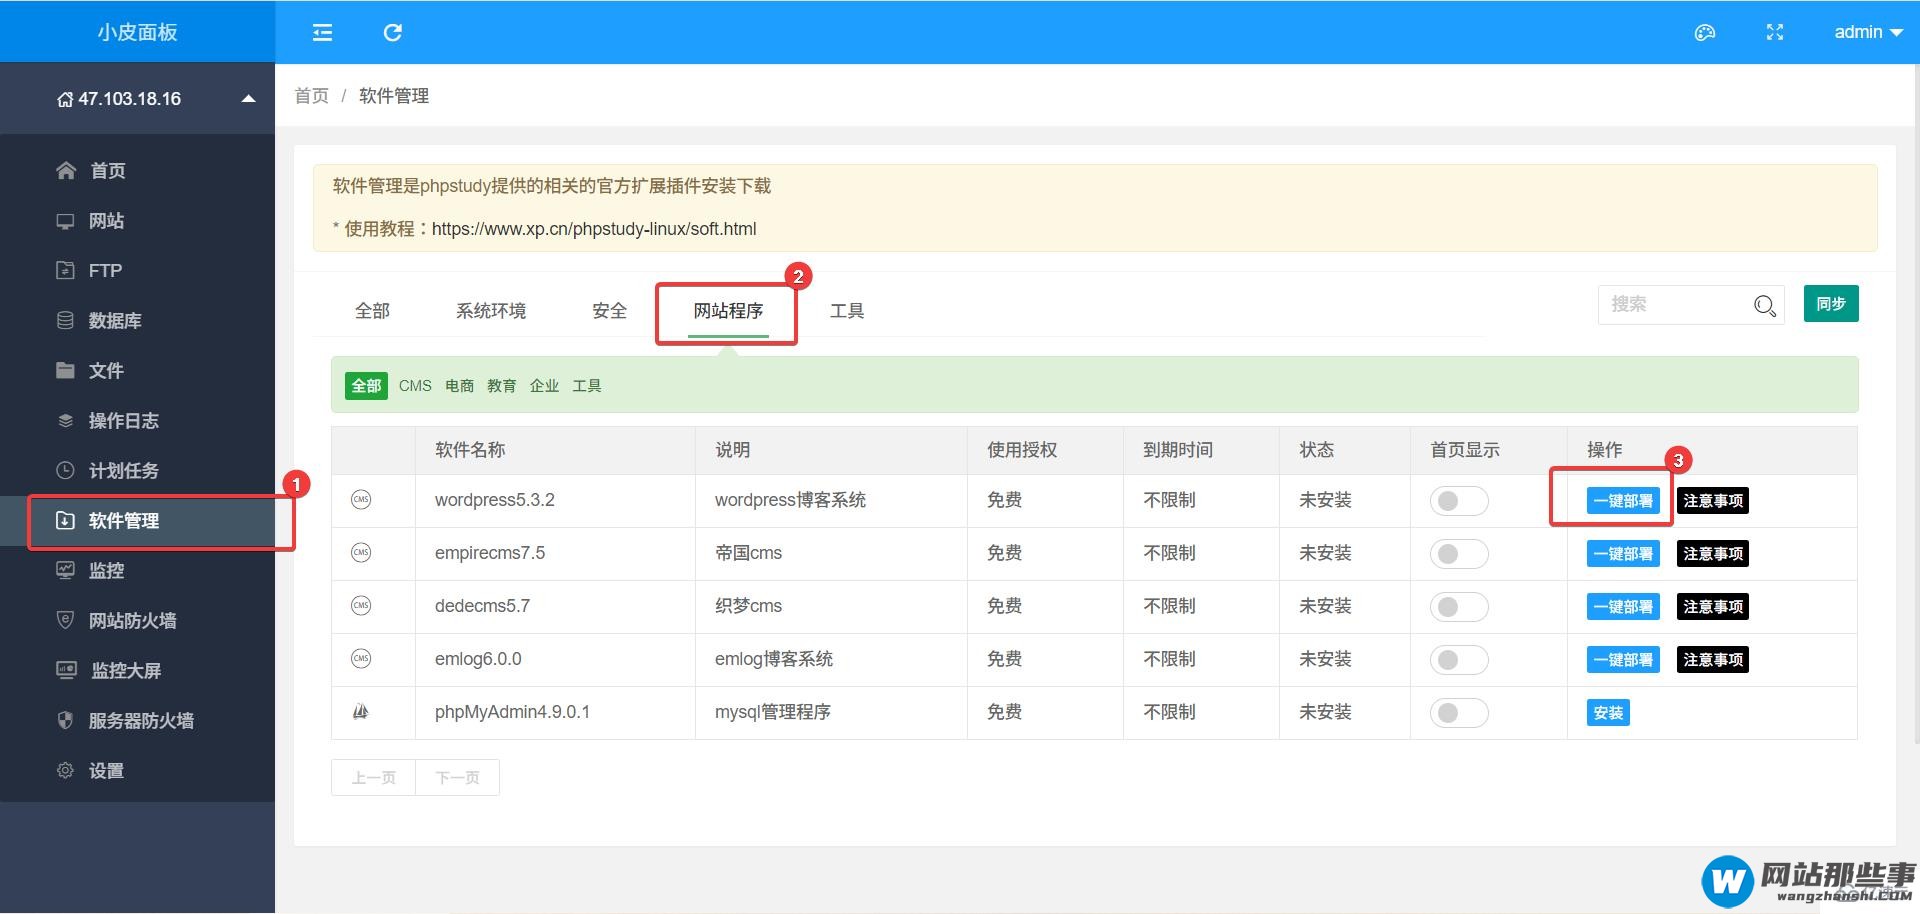
Task: Click the wordpress5.3.2 software name
Action: [495, 500]
